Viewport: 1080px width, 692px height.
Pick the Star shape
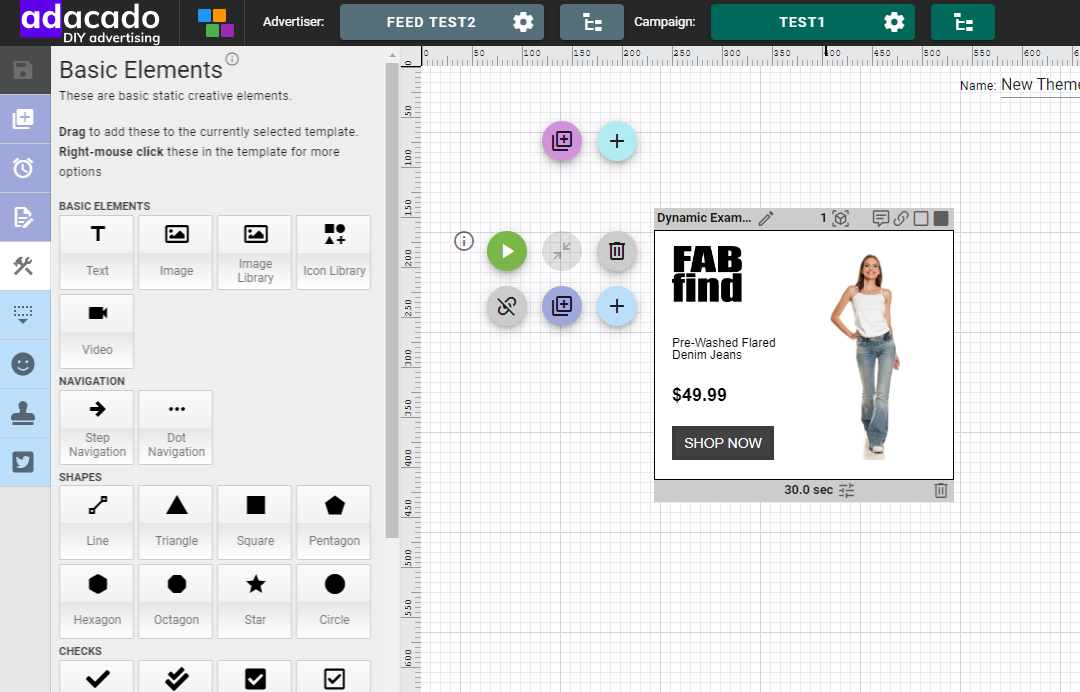(255, 601)
